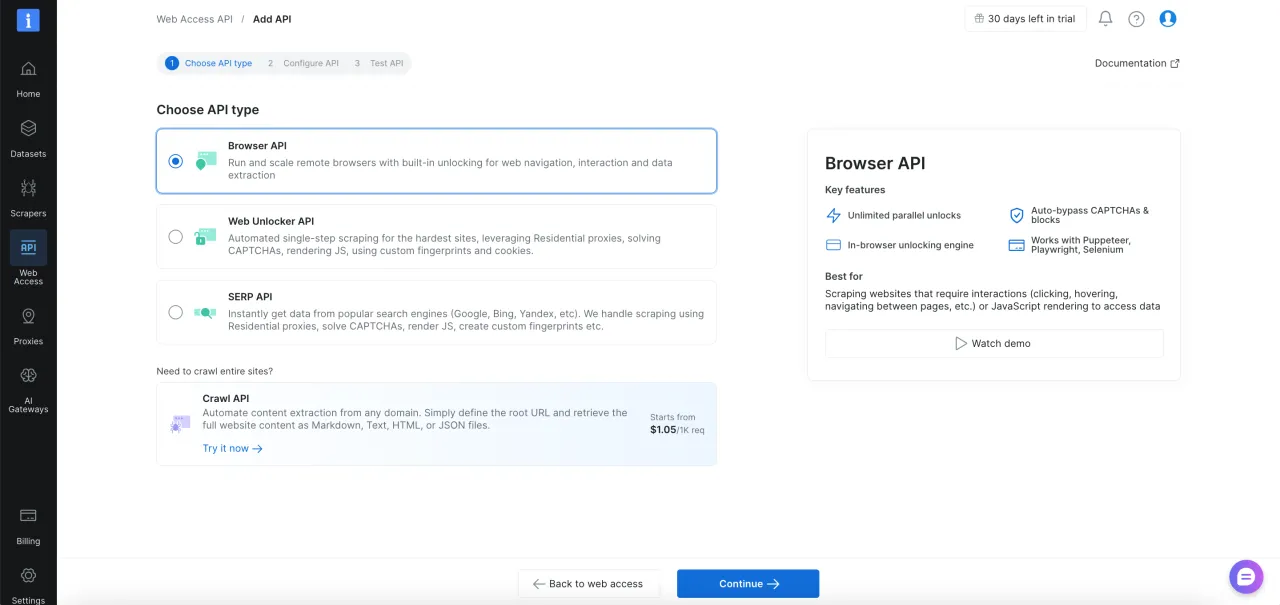Open the user account avatar
The image size is (1280, 605).
click(1167, 19)
